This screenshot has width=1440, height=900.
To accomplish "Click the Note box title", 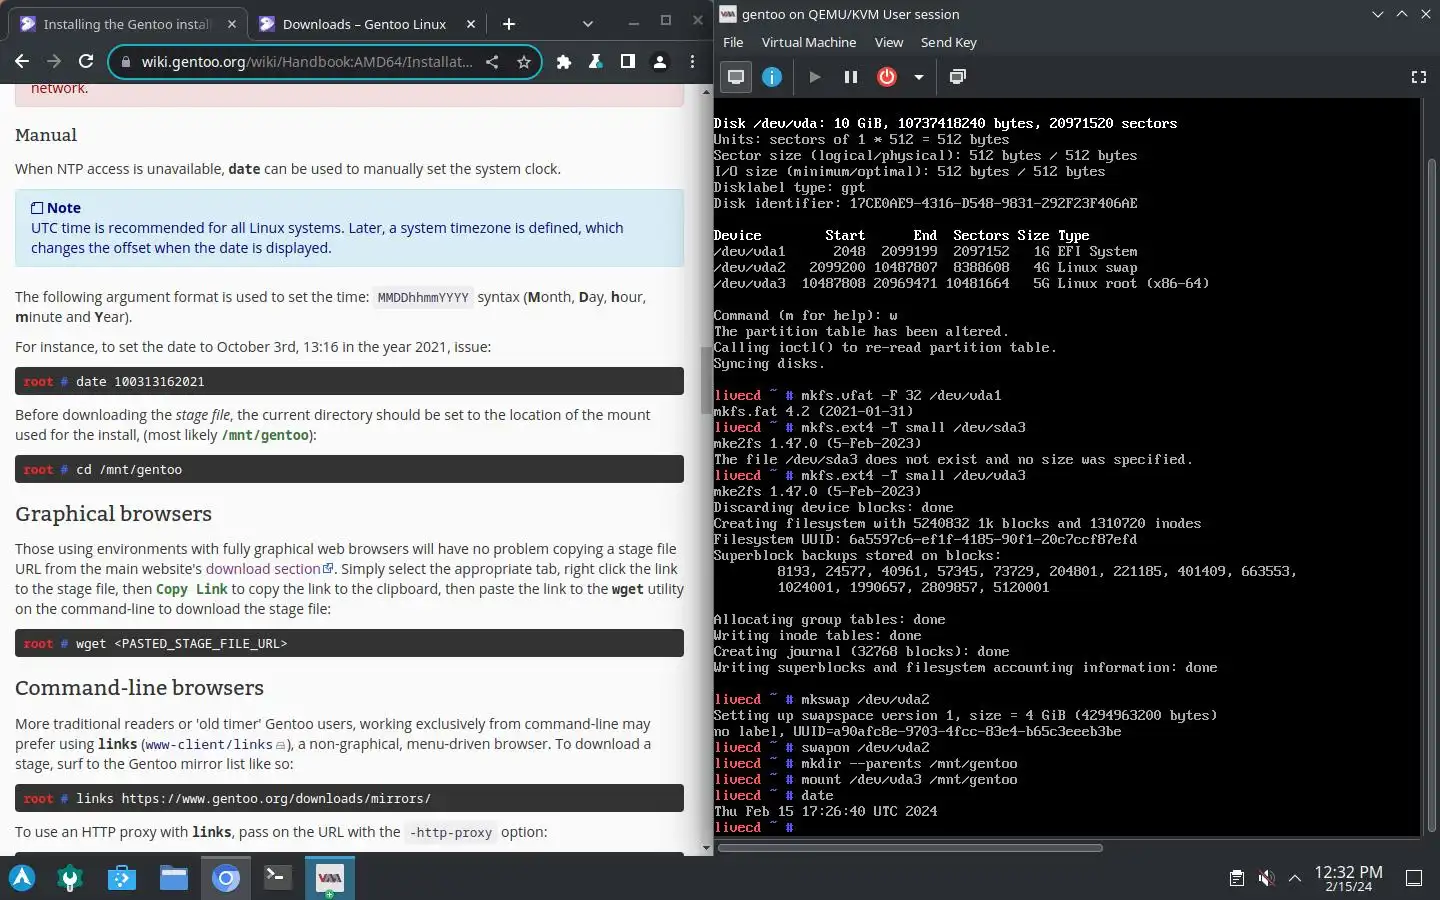I will pyautogui.click(x=56, y=208).
